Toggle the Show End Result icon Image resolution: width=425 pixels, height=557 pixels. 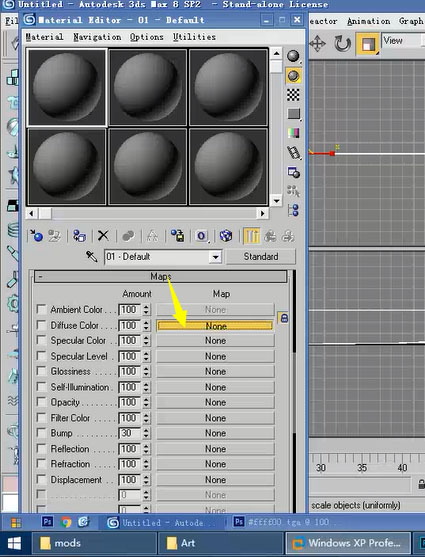(x=252, y=236)
